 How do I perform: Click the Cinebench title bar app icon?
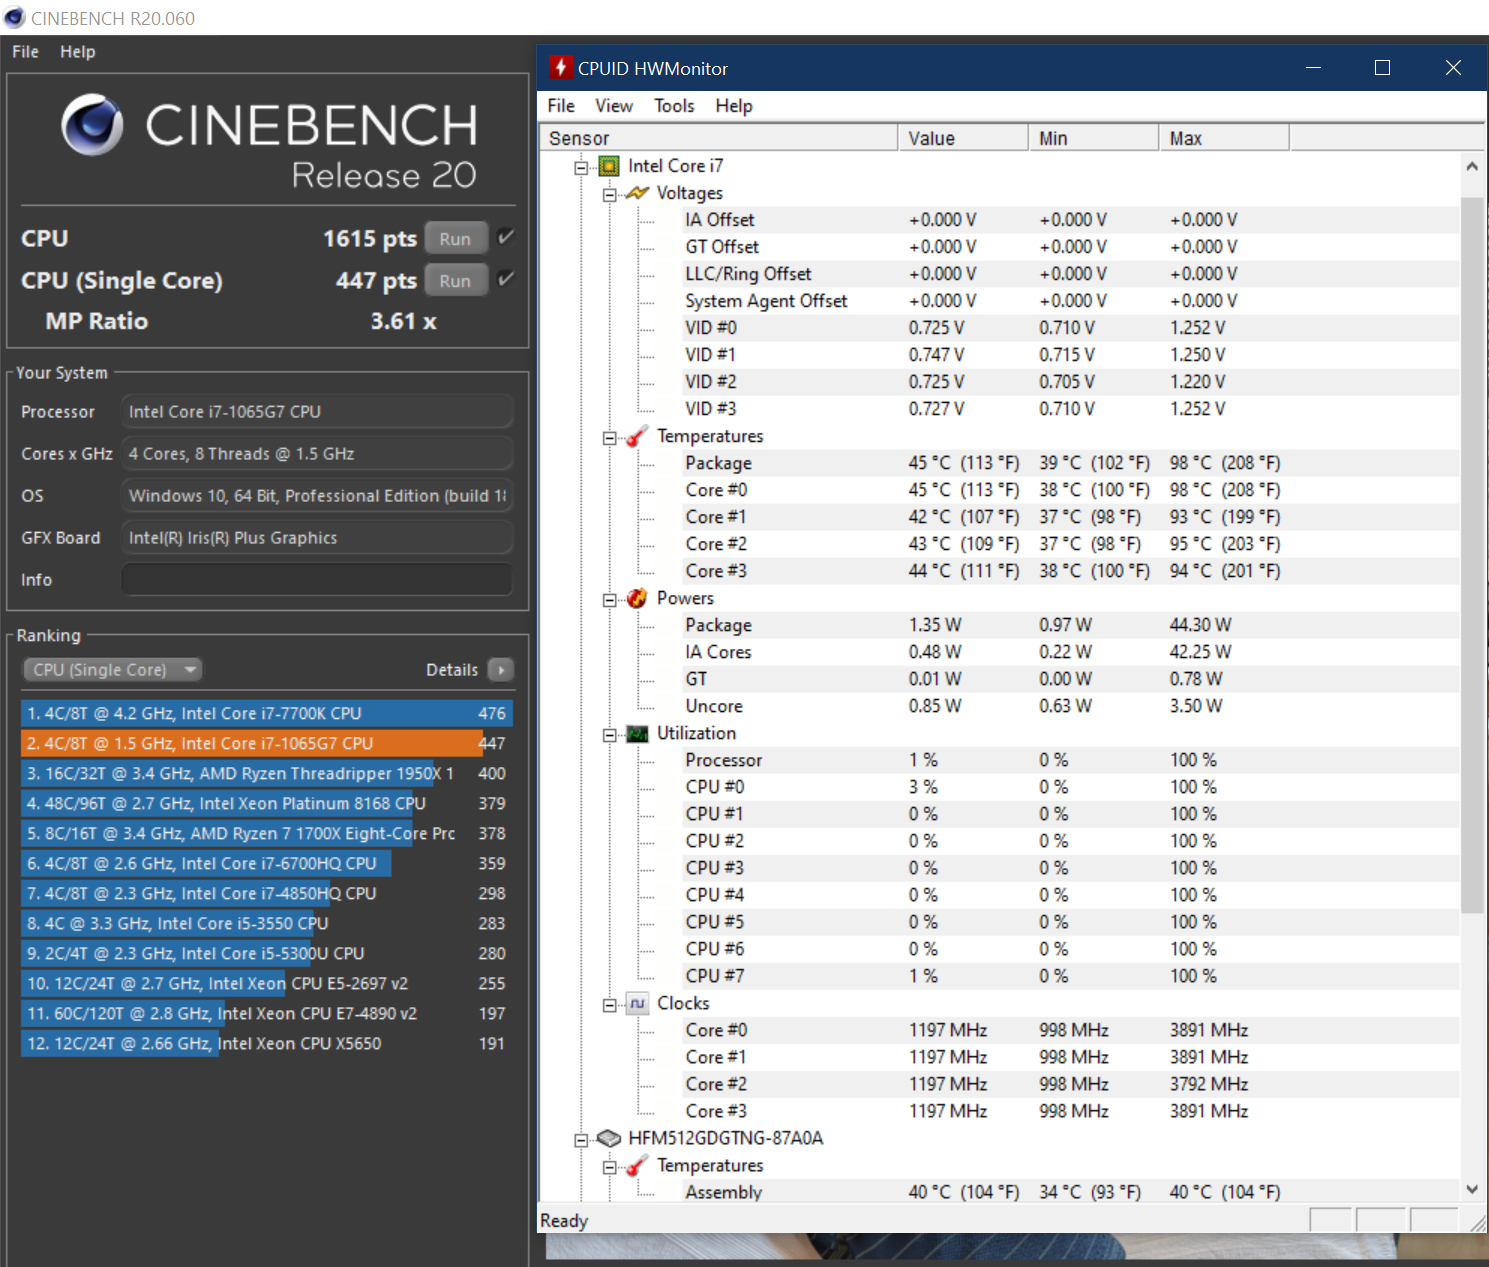click(14, 18)
